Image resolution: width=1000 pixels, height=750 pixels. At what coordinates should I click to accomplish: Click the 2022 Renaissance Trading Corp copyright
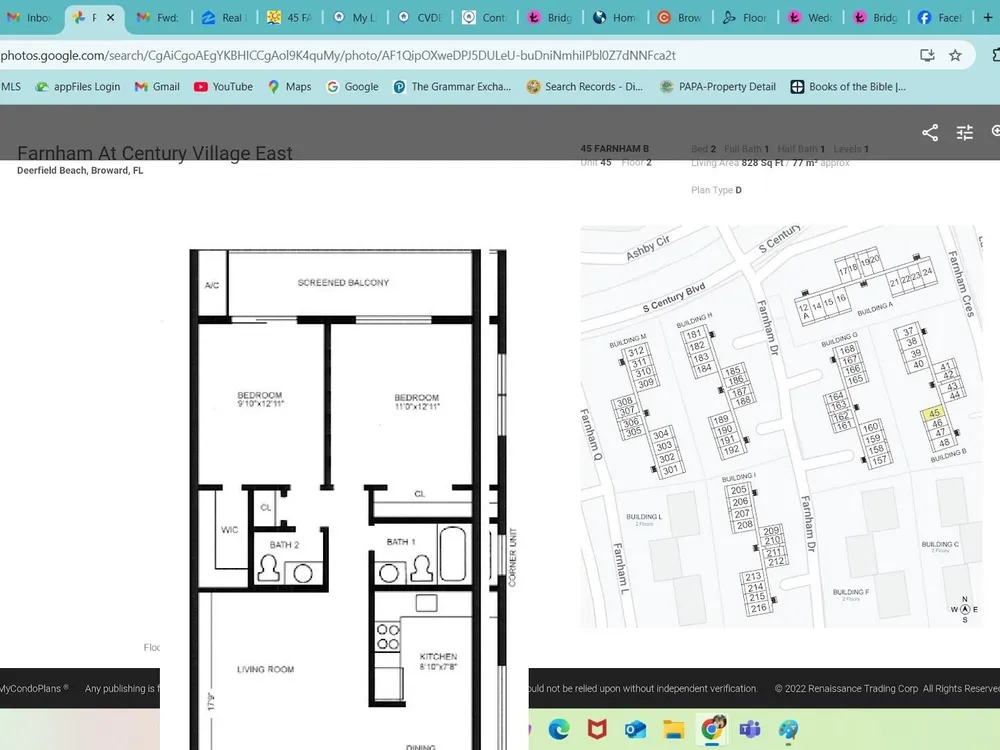click(886, 689)
